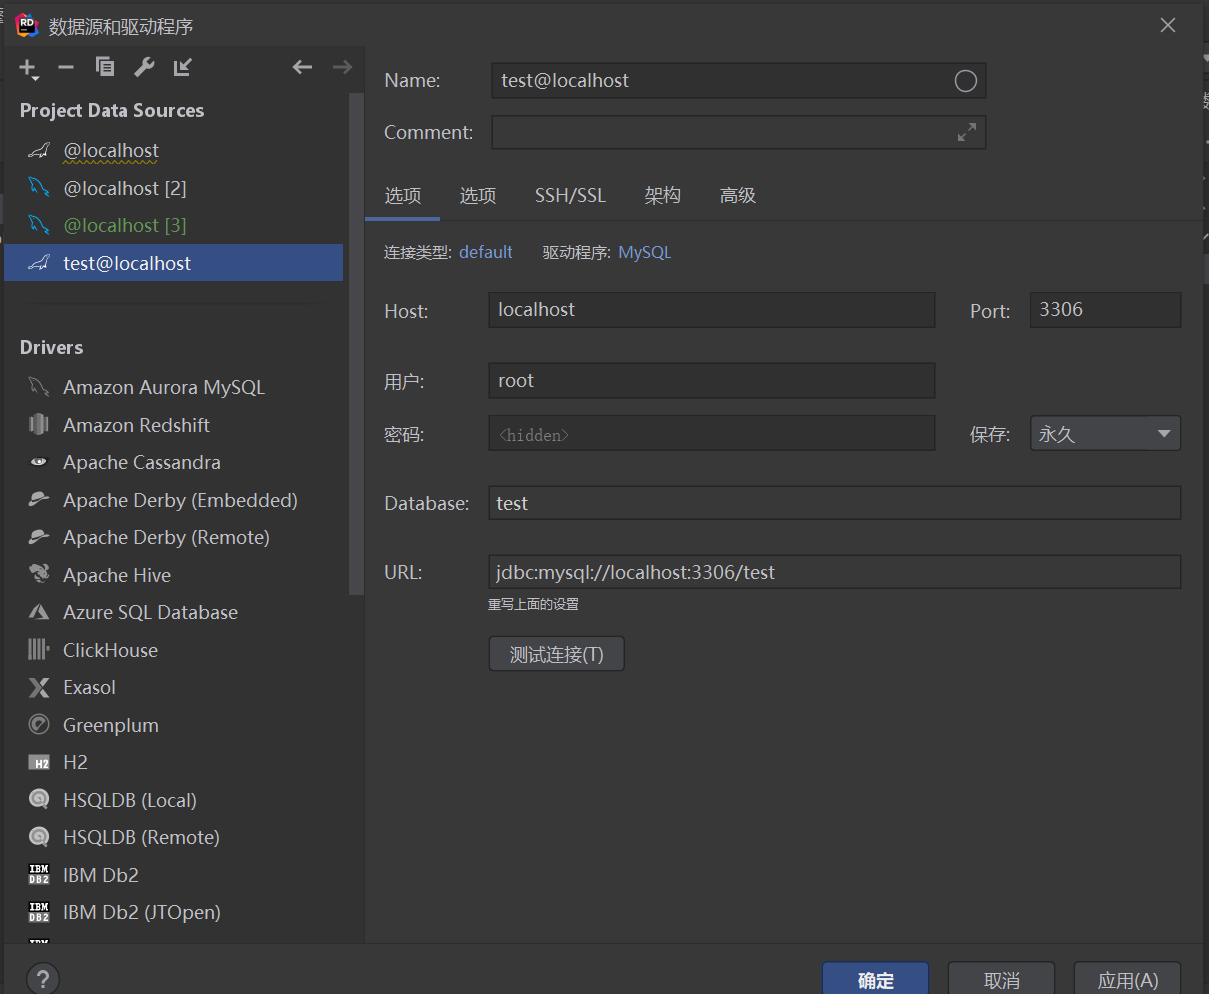Open driver settings wrench icon

tap(144, 67)
